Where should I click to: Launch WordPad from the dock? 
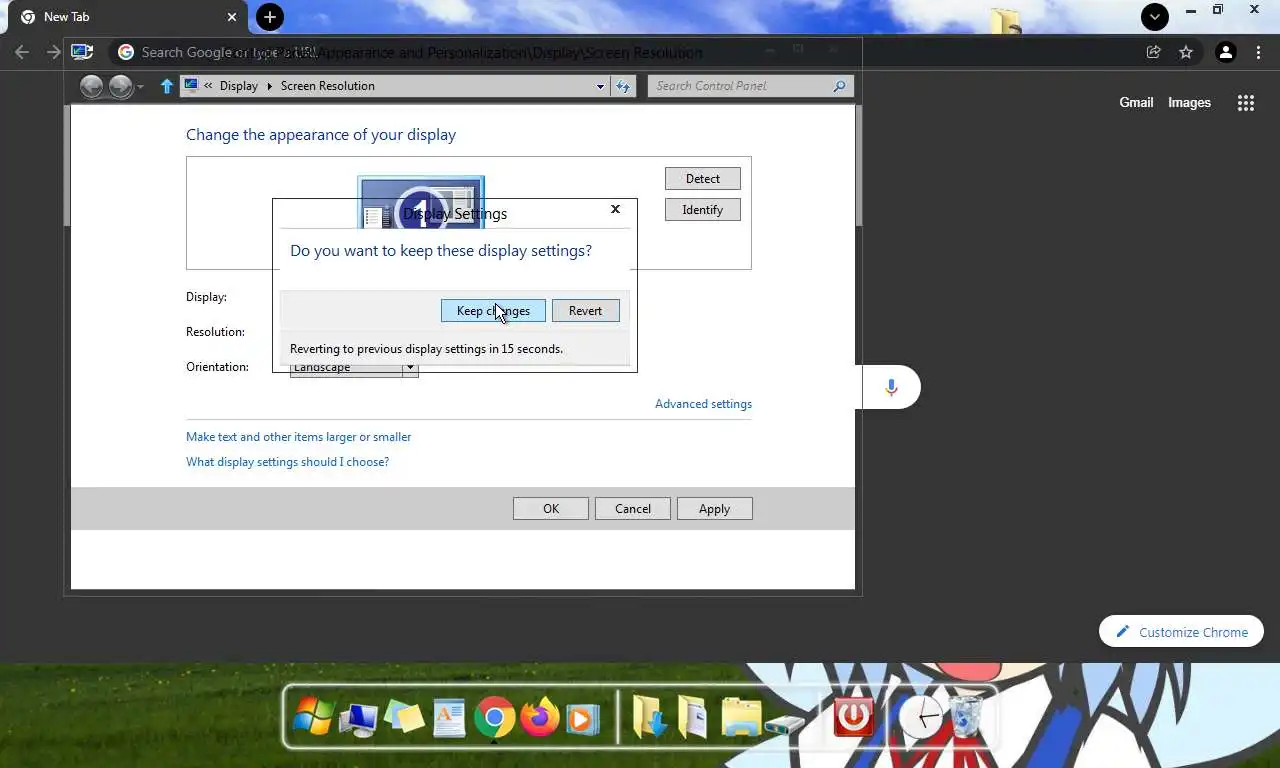click(449, 718)
